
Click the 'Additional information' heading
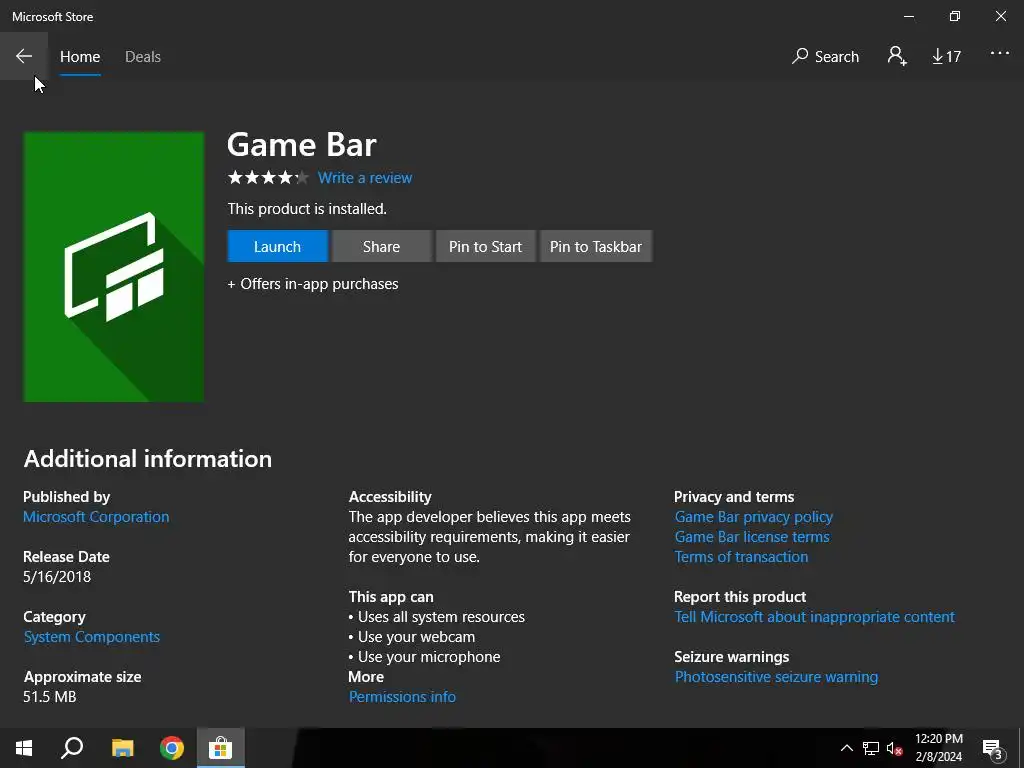[x=148, y=458]
